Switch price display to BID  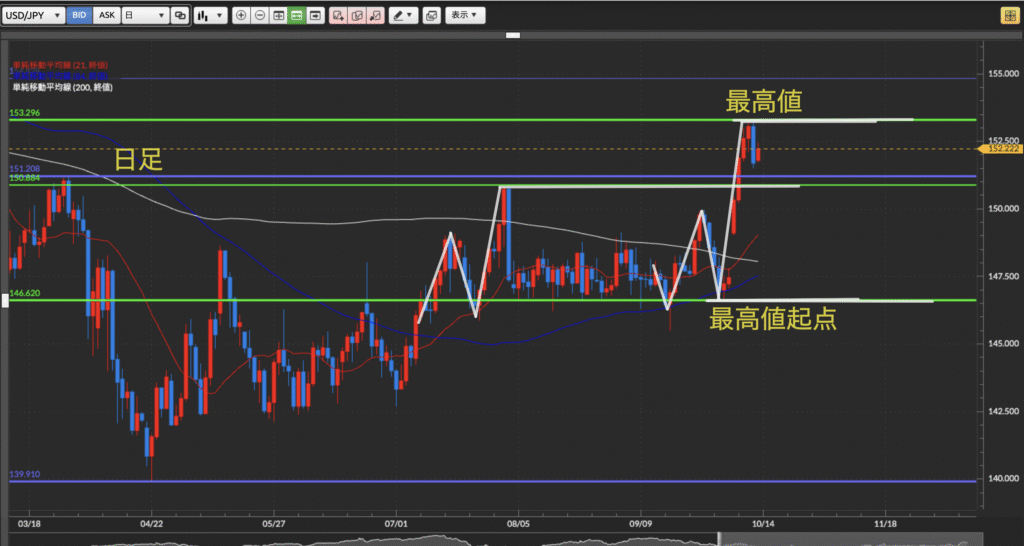coord(81,15)
